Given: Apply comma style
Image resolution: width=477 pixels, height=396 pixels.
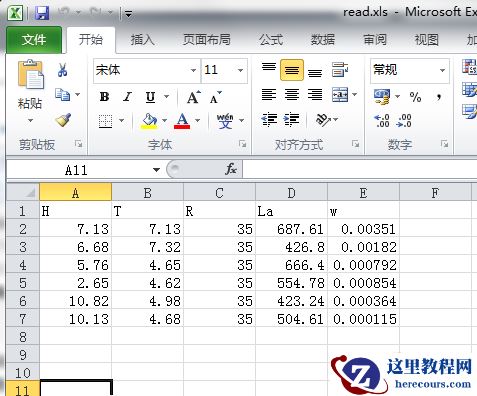Looking at the screenshot, I should [x=439, y=97].
